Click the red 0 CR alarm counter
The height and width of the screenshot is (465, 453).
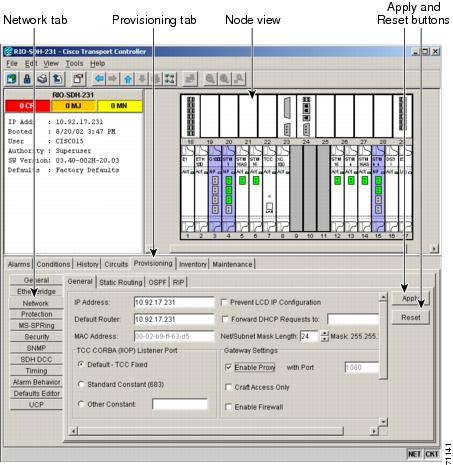click(28, 106)
